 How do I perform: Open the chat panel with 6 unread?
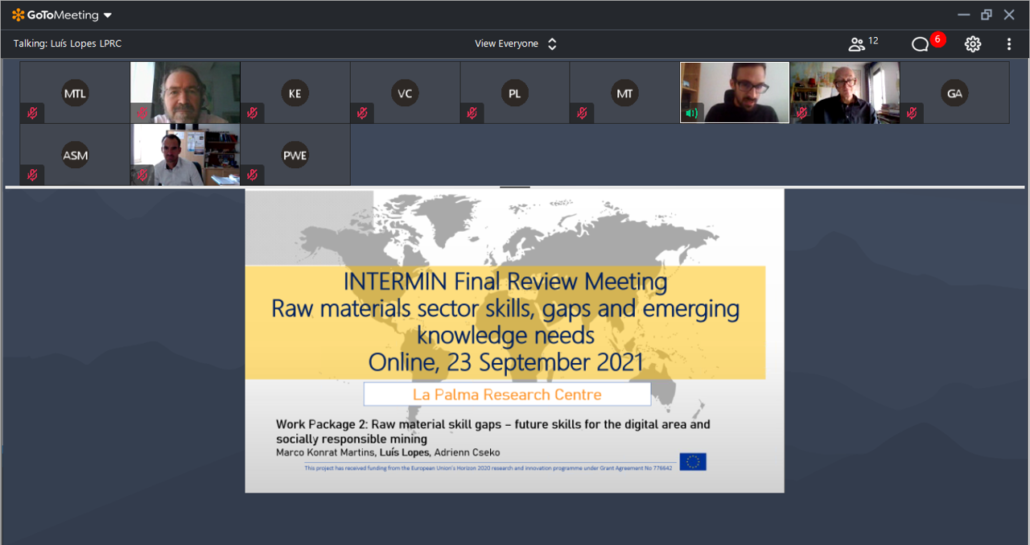tap(920, 44)
